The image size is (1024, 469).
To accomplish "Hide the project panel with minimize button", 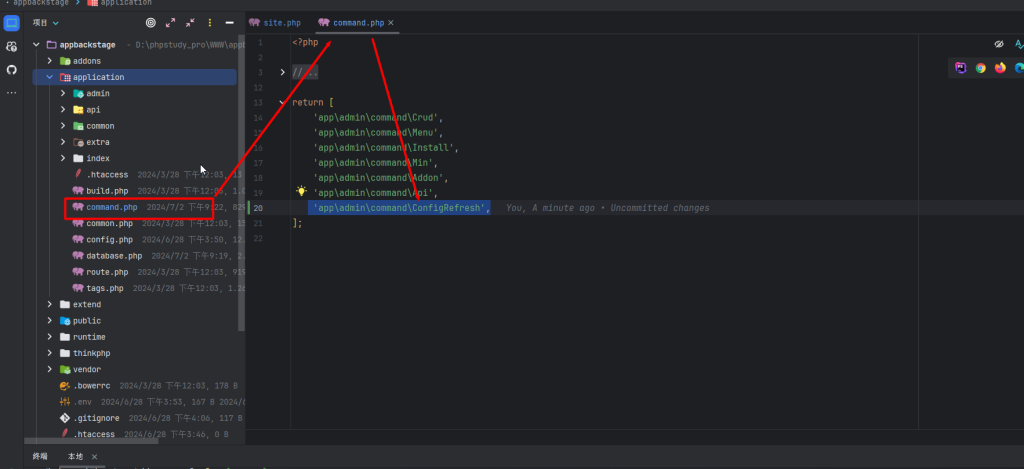I will tap(229, 22).
